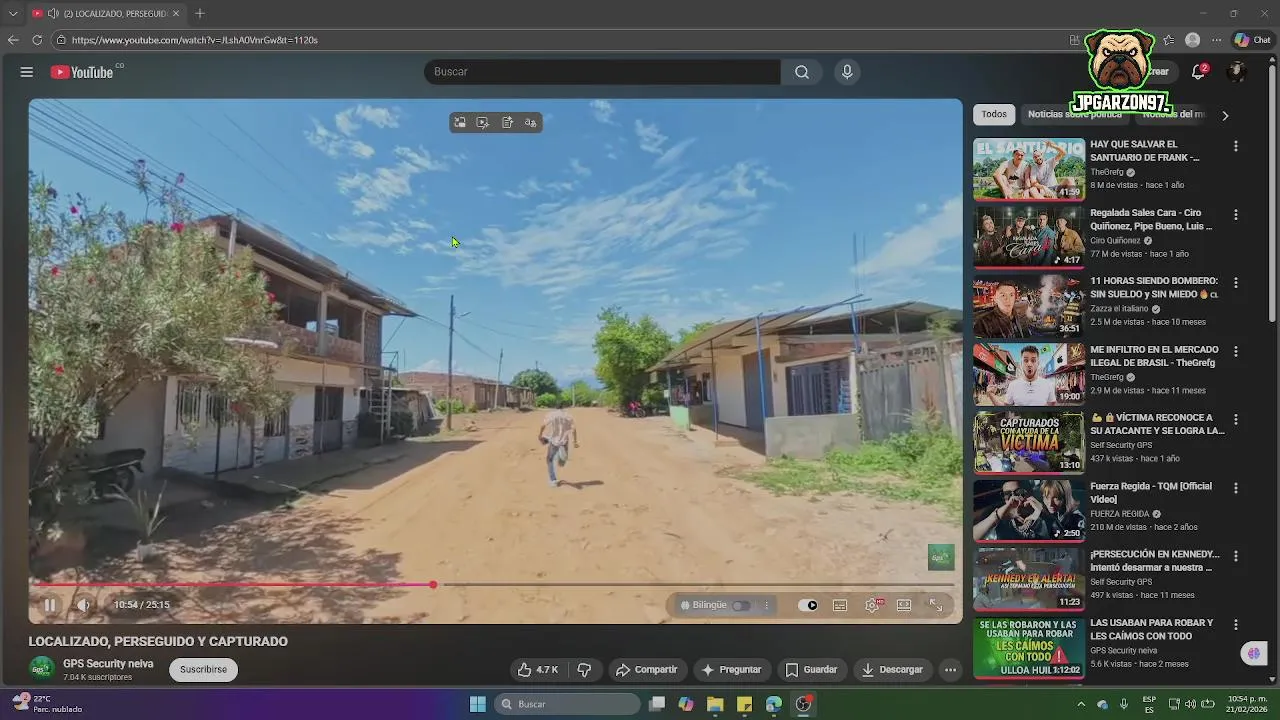Click the third overlay toolbar notes icon

507,122
